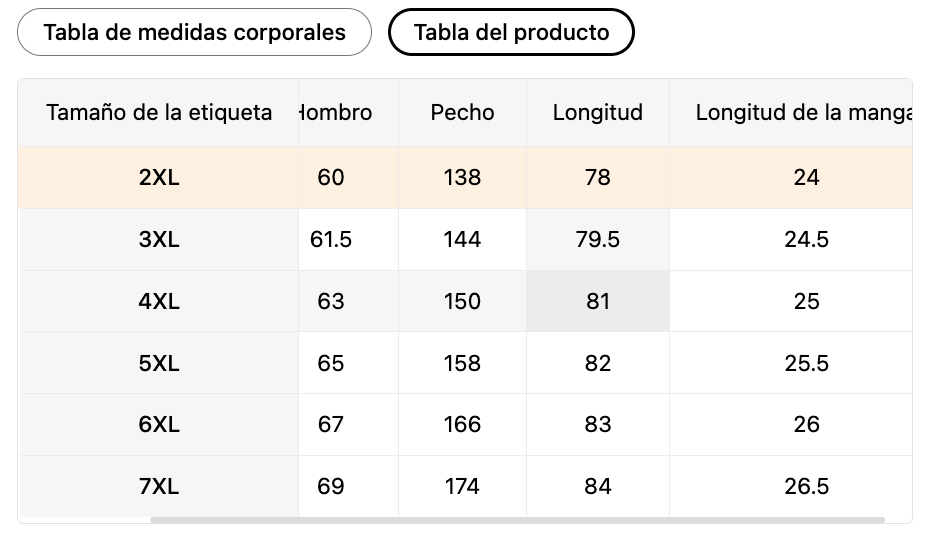Click the chest value 138 cell

462,178
